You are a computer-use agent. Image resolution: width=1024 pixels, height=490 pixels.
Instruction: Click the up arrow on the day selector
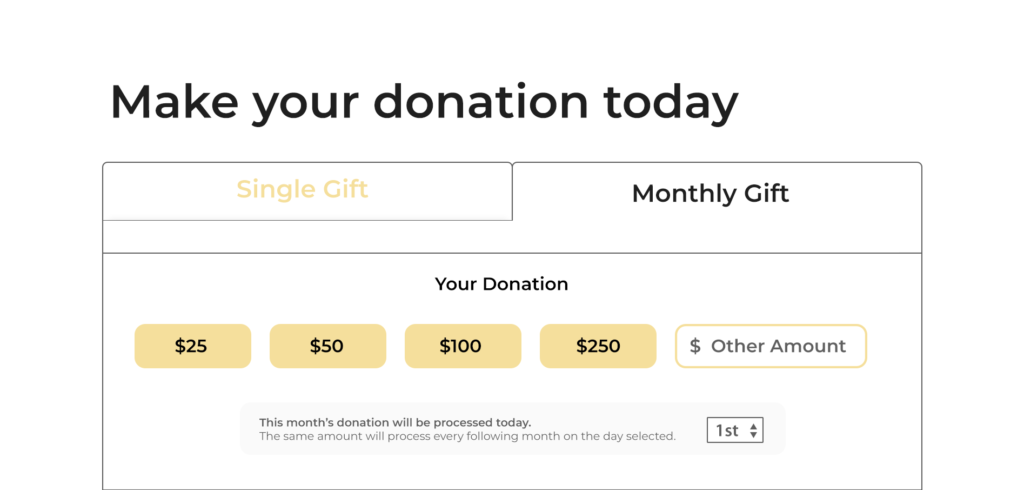(753, 425)
